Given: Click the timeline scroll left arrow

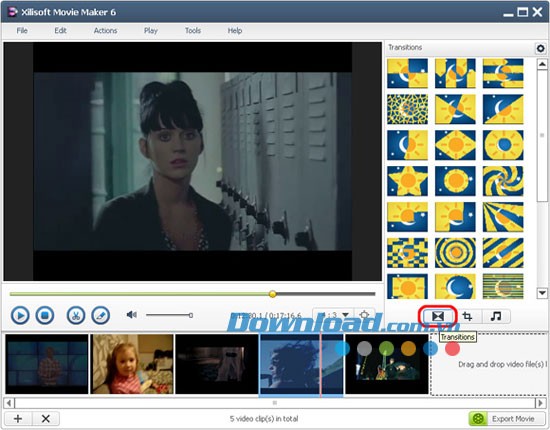Looking at the screenshot, I should [x=9, y=403].
